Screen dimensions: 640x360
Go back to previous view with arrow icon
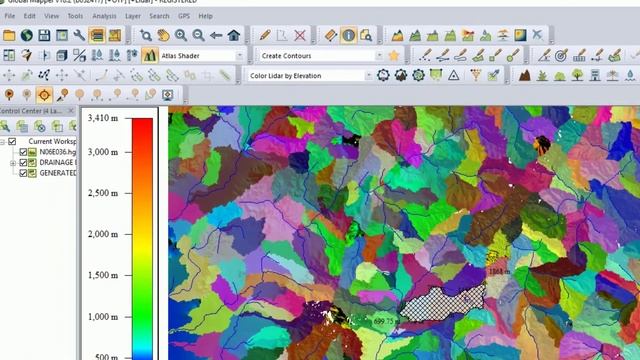[x=216, y=36]
